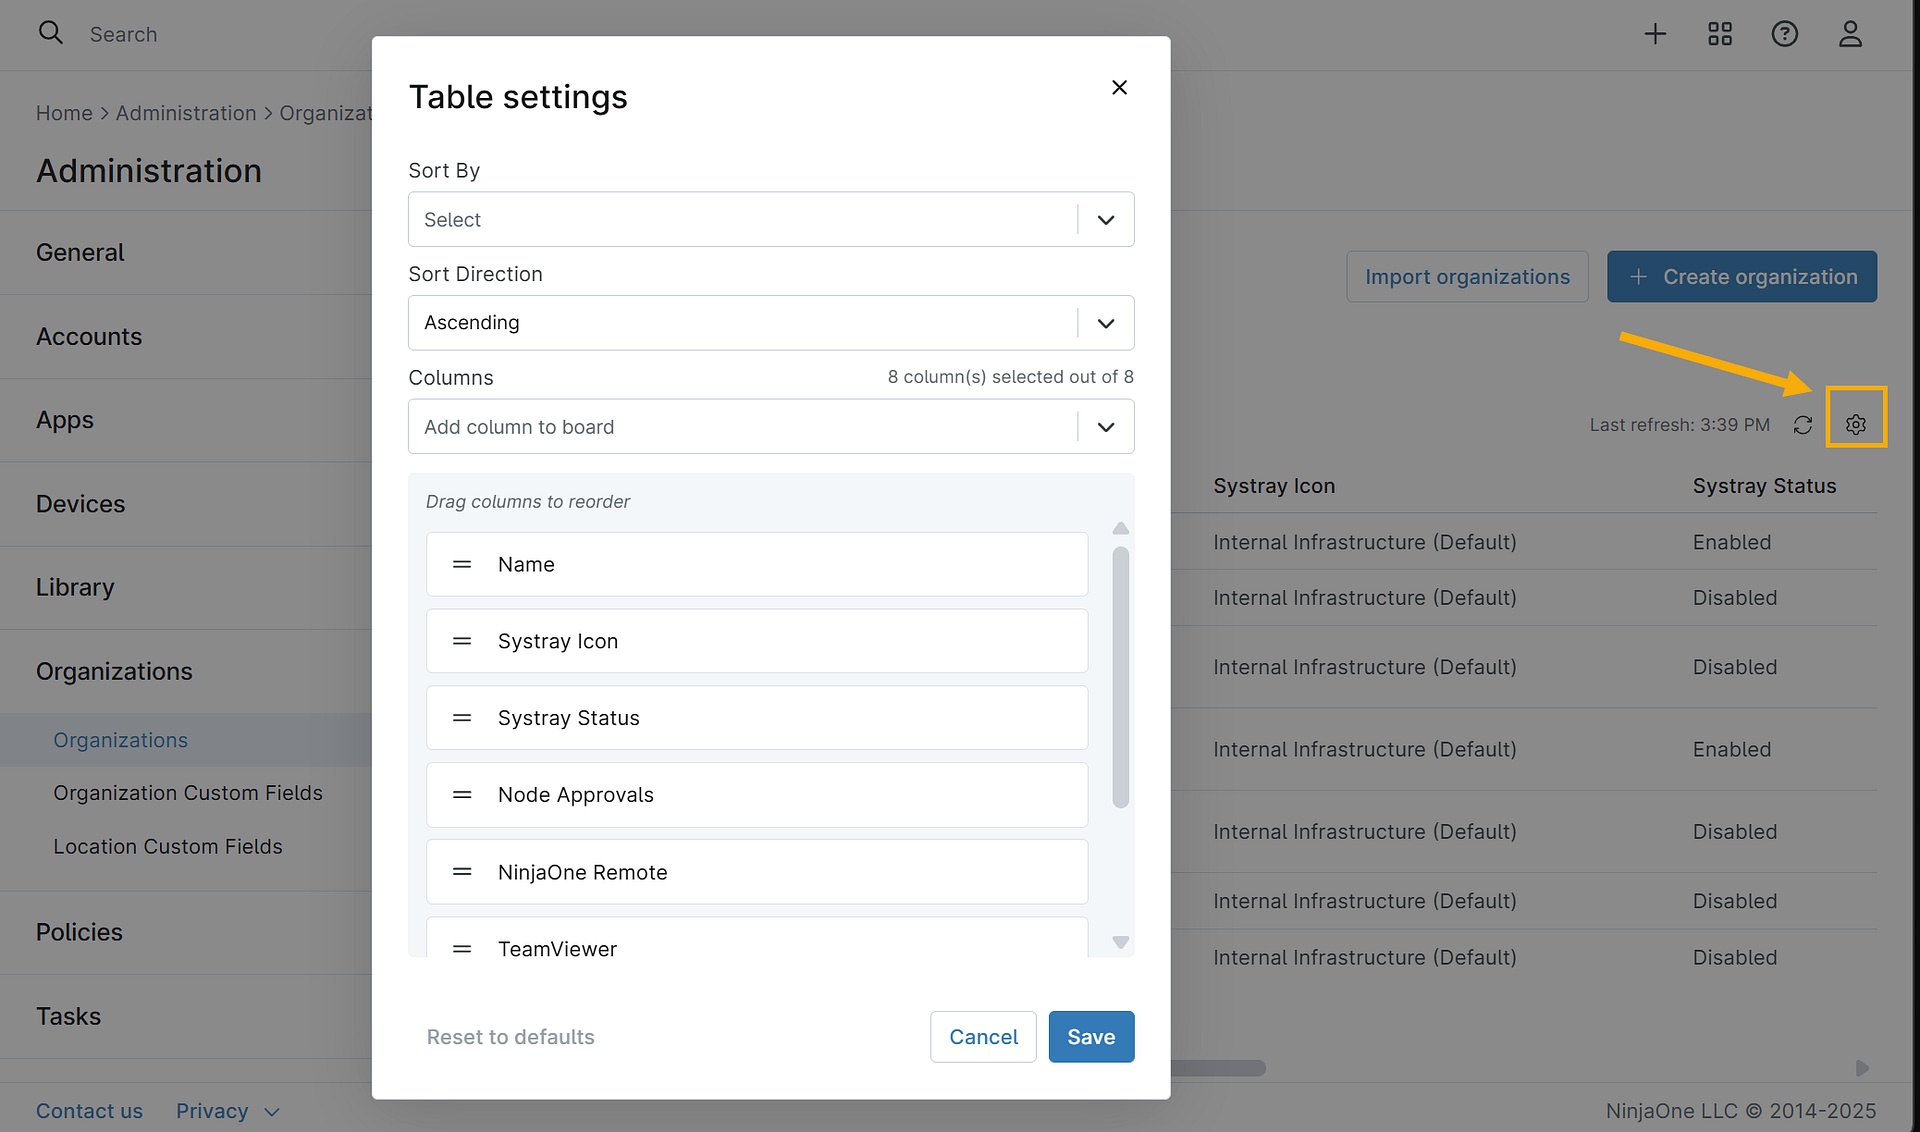Click the column list vertical scrollbar
Viewport: 1920px width, 1132px height.
tap(1121, 676)
